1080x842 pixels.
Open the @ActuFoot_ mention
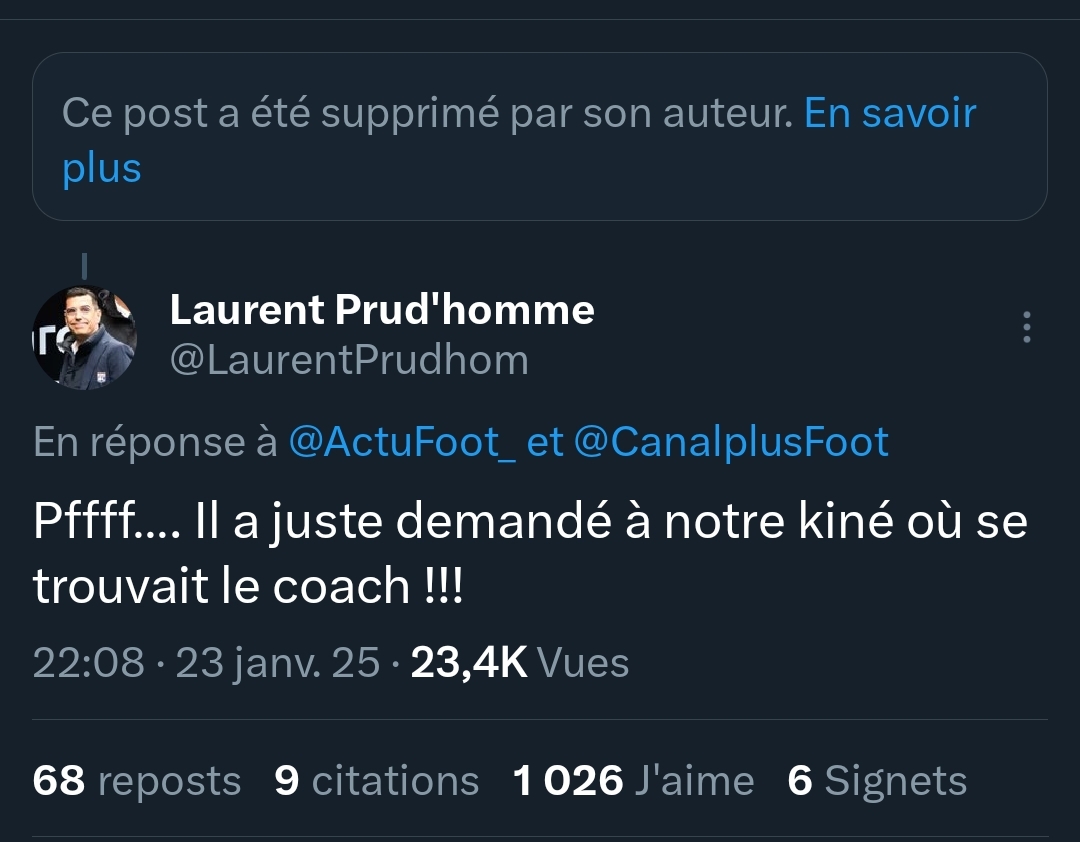point(402,441)
